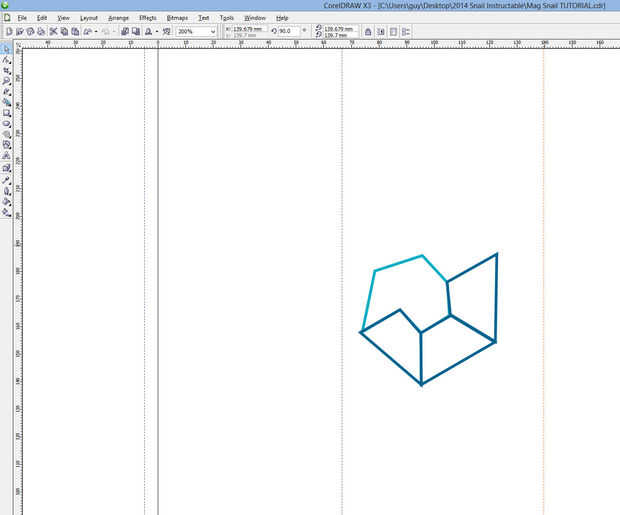Select the Zoom tool in the toolbox
The height and width of the screenshot is (515, 620).
(6, 81)
